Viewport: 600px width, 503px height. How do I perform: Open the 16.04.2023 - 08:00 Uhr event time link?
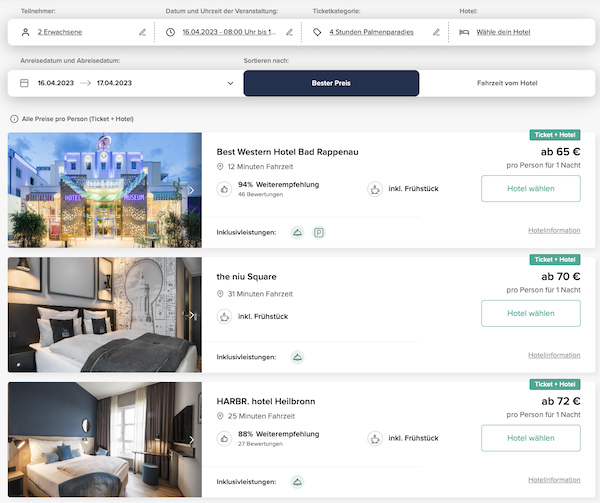click(x=229, y=32)
